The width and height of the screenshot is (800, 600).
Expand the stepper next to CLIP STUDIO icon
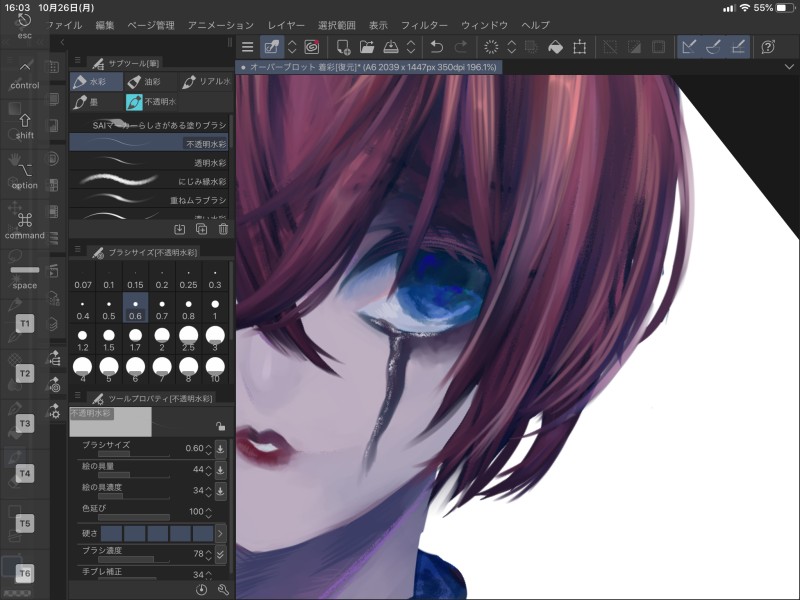[x=292, y=47]
